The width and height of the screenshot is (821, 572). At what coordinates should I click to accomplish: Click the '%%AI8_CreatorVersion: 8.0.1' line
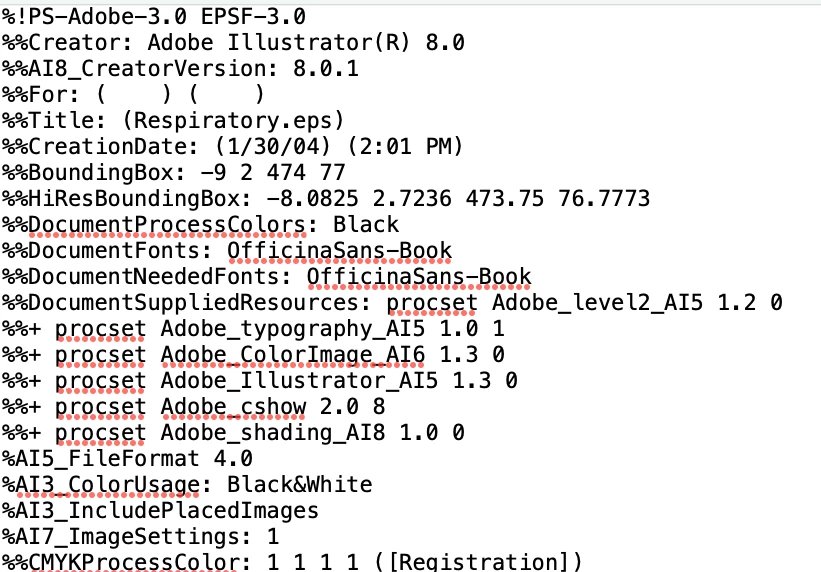[x=180, y=69]
